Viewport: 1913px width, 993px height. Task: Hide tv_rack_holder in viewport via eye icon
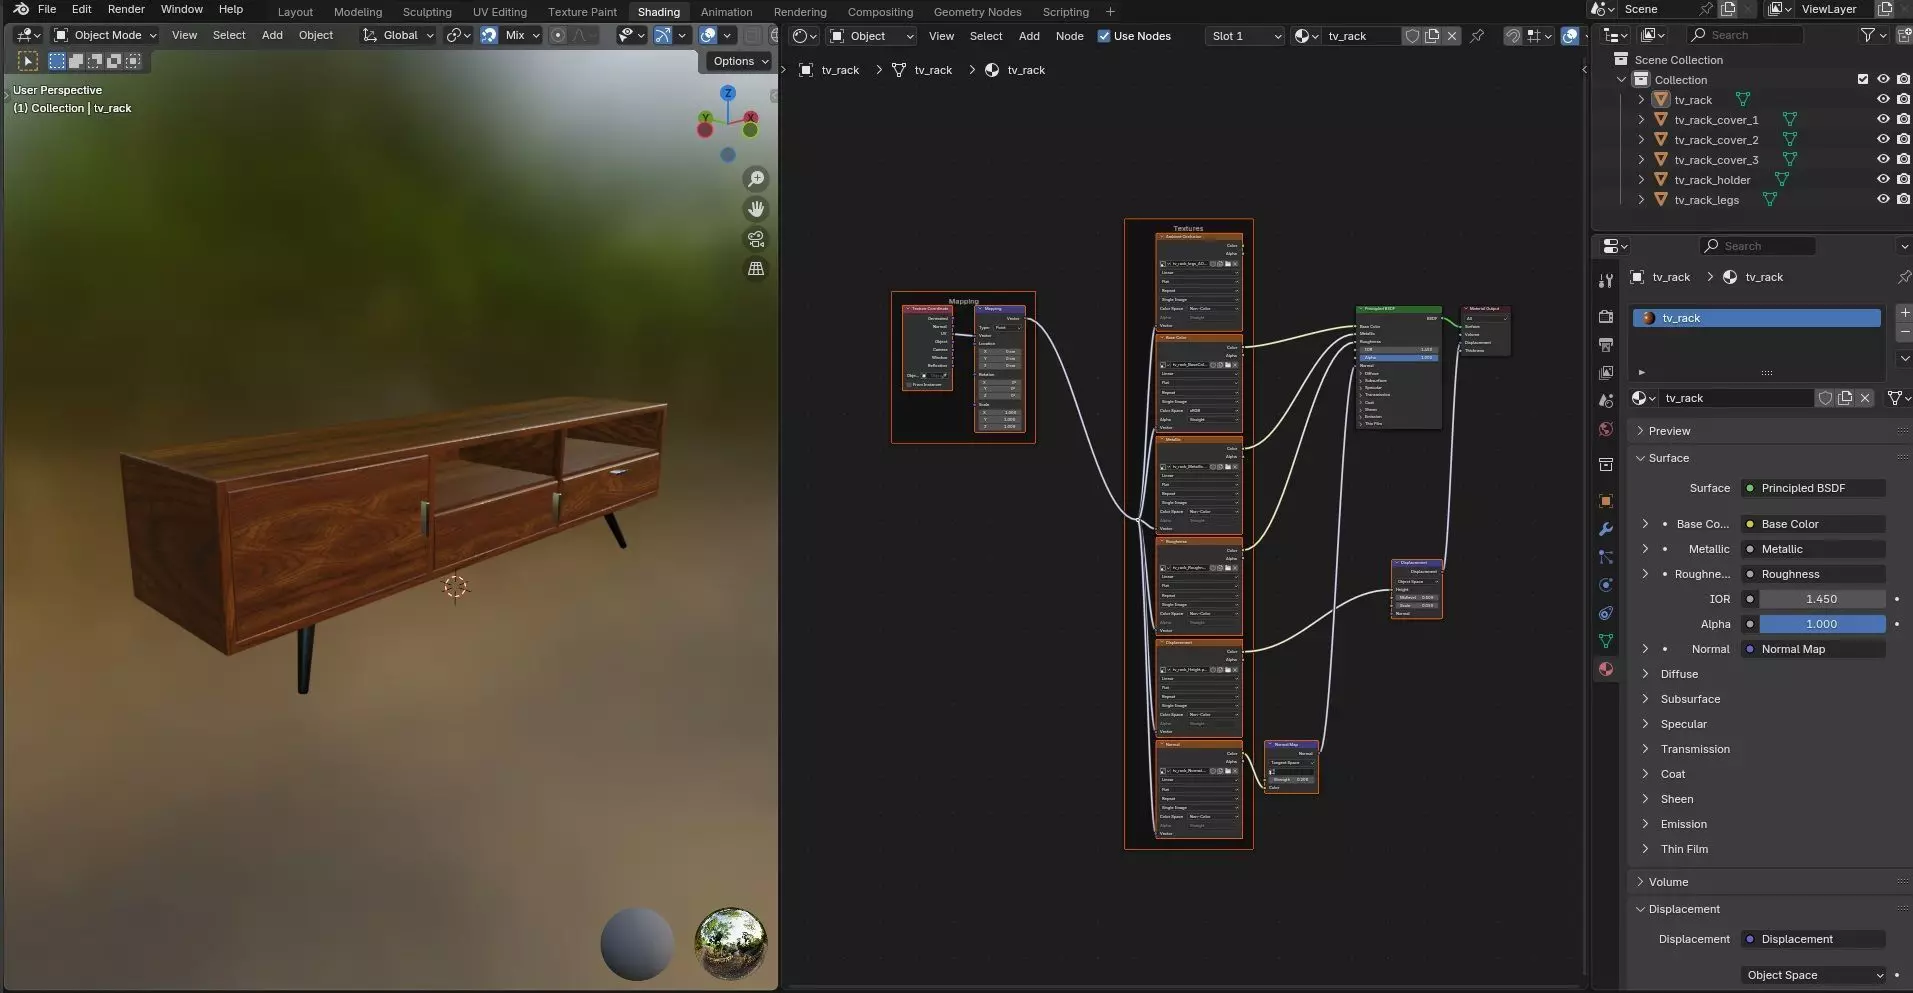pyautogui.click(x=1883, y=180)
